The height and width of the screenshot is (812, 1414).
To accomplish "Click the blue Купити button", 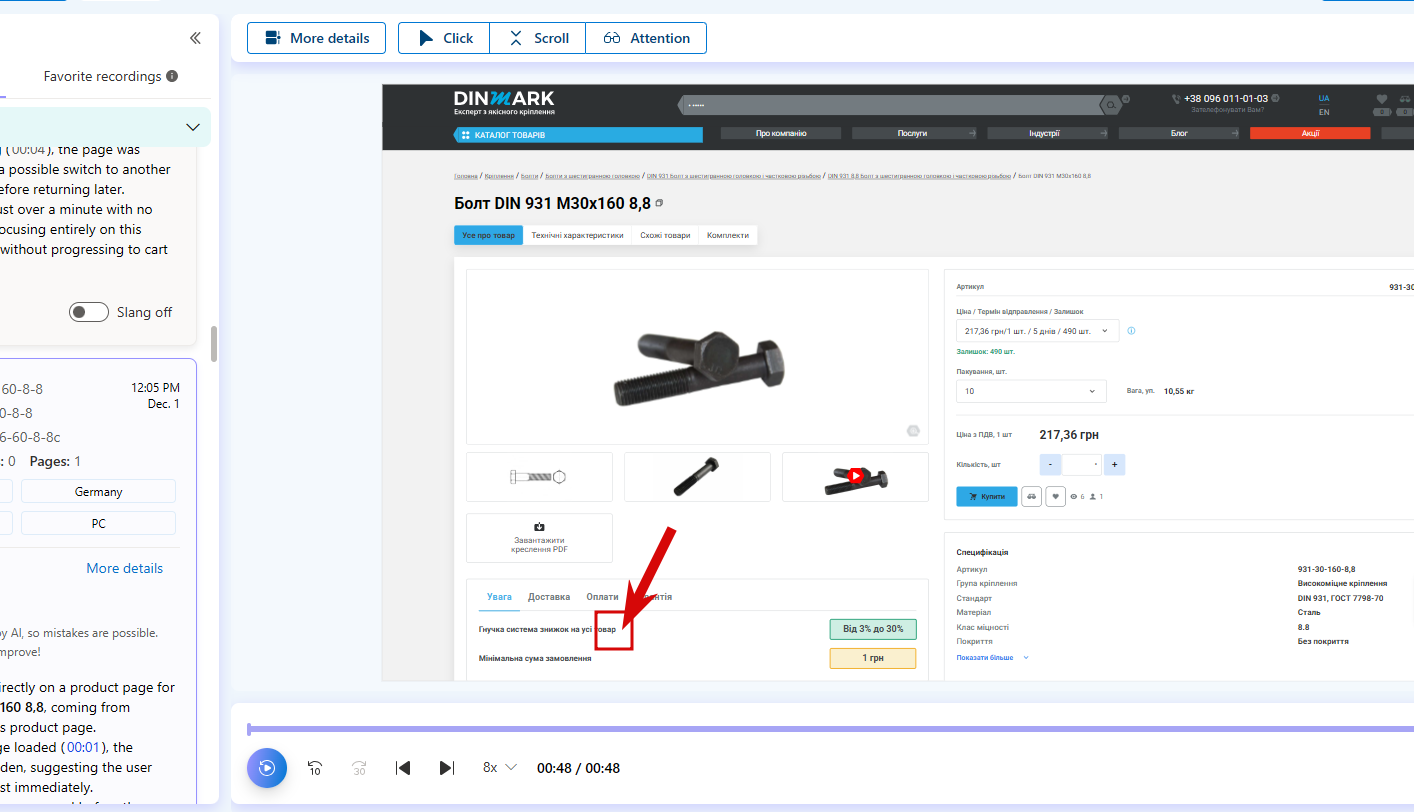I will tap(986, 496).
